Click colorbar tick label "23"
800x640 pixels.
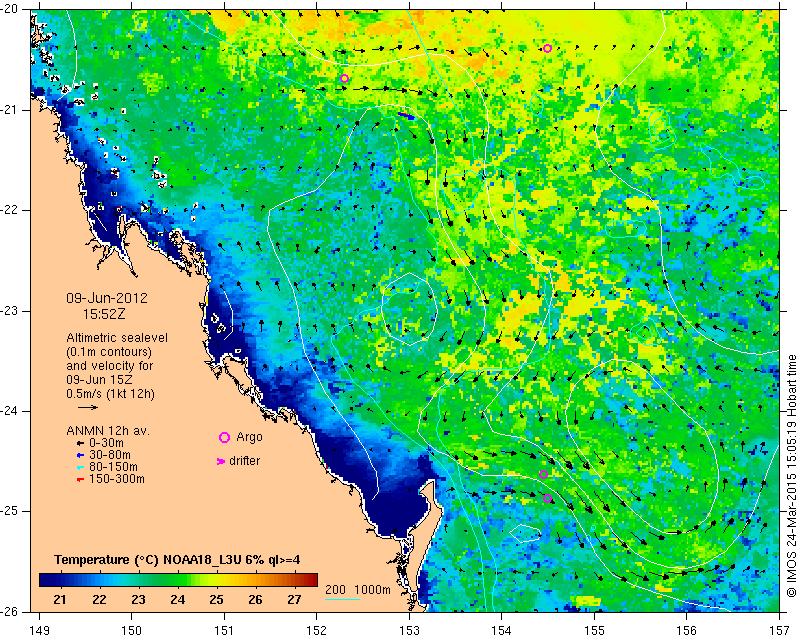pyautogui.click(x=138, y=599)
